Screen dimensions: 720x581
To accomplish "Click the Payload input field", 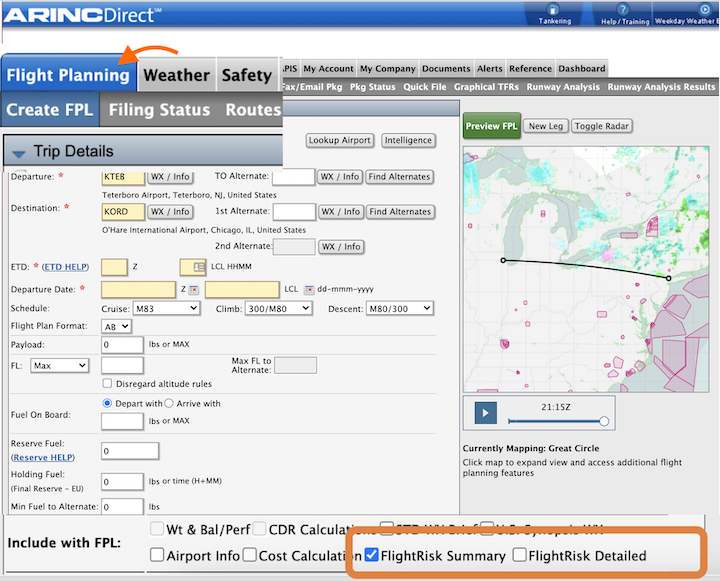I will click(x=122, y=344).
